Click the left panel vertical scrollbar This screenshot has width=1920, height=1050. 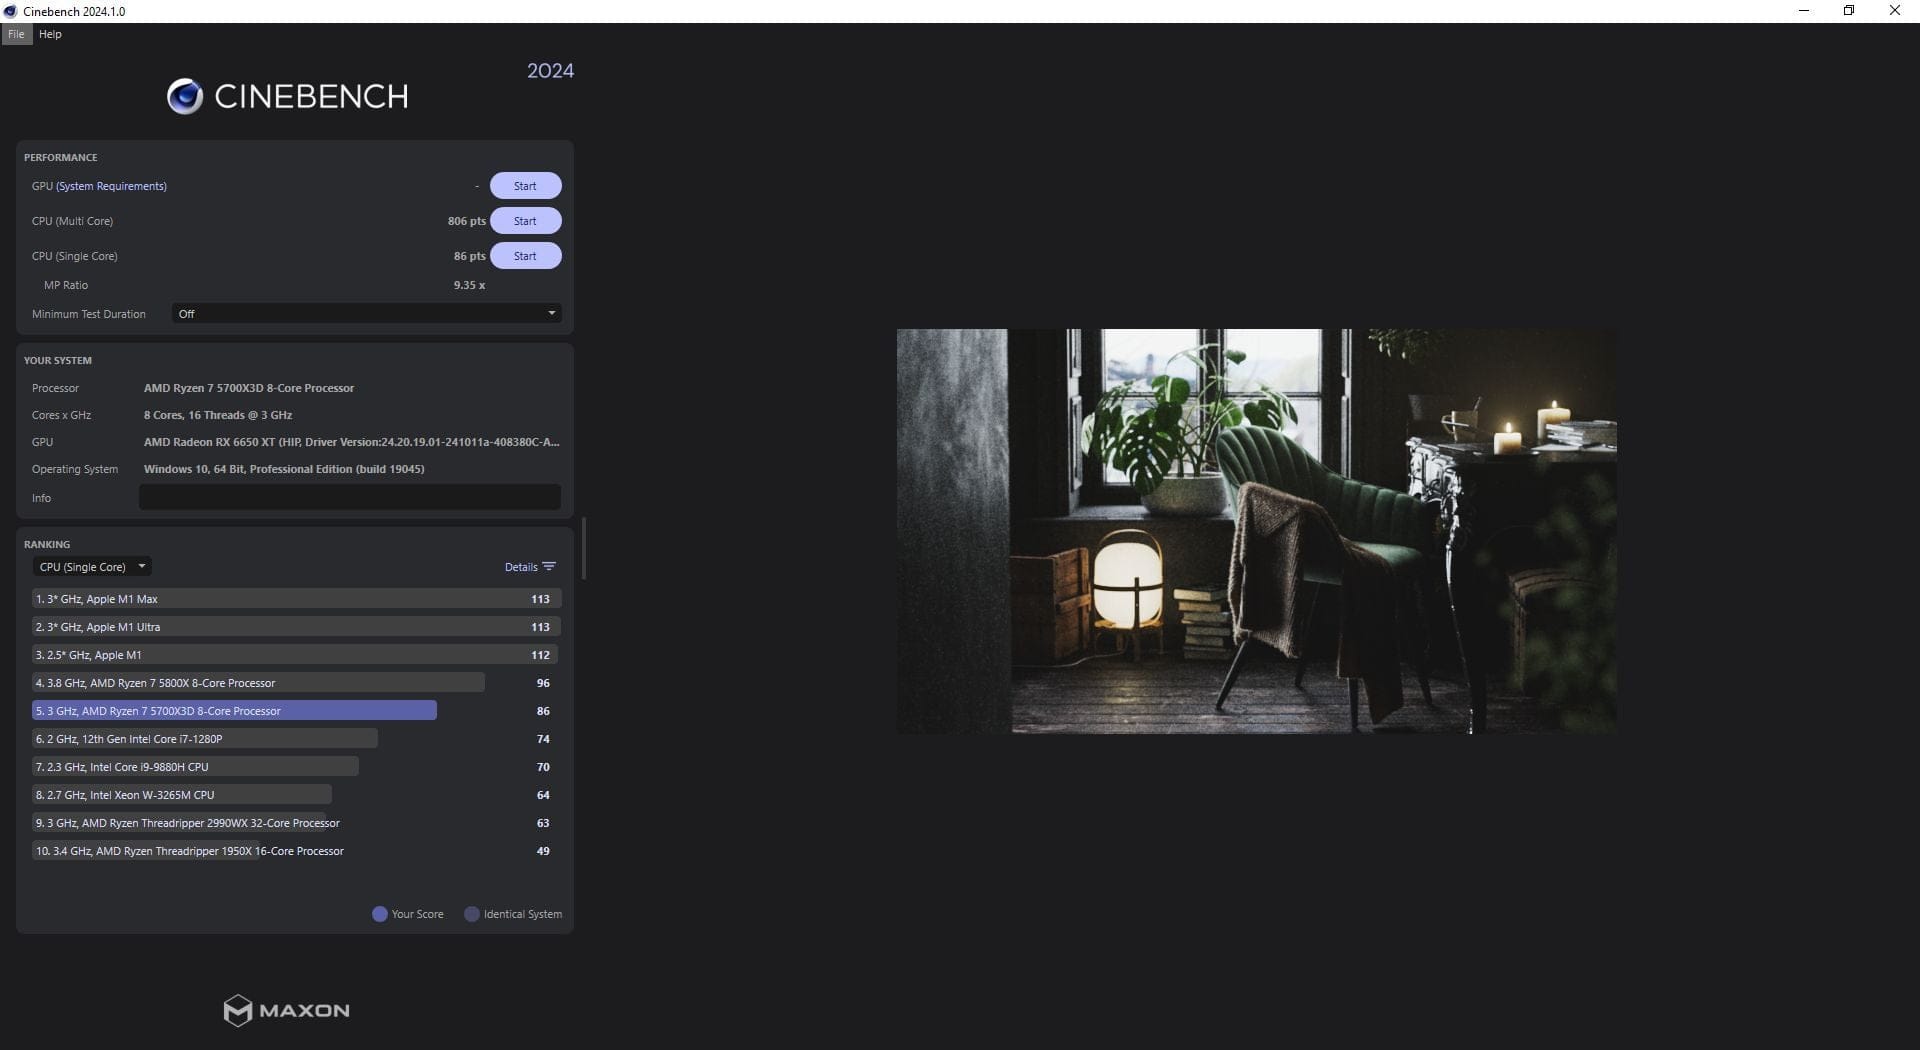583,548
